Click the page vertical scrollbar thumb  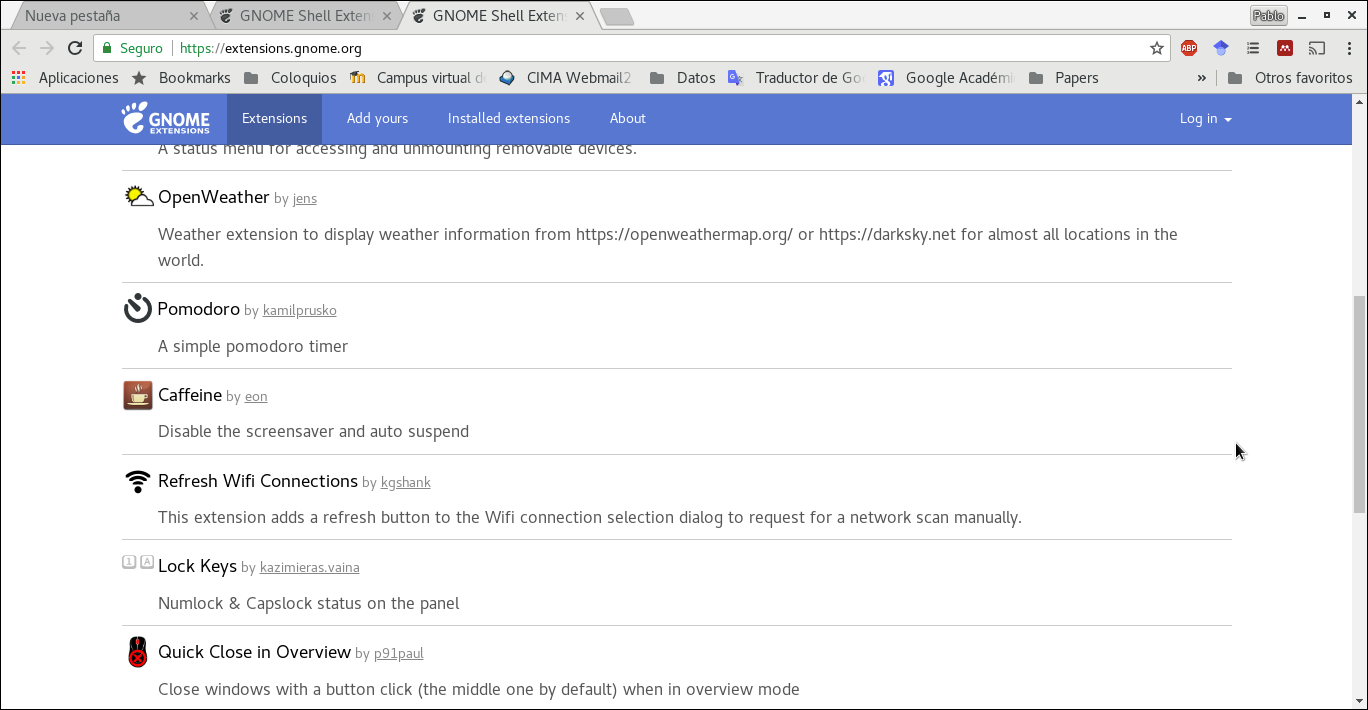(x=1359, y=405)
